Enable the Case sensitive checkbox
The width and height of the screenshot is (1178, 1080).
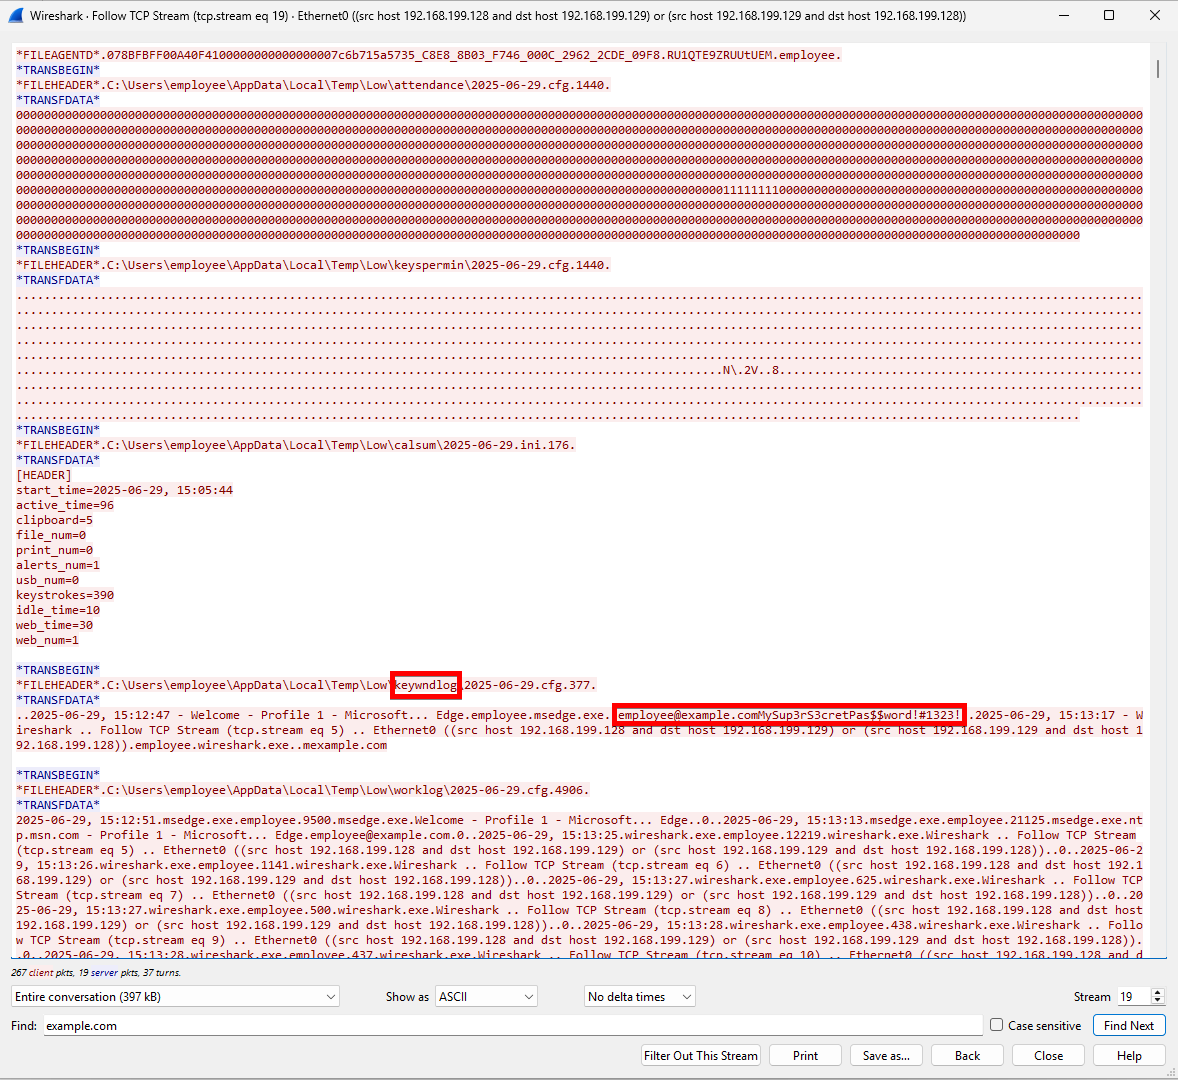click(996, 1025)
